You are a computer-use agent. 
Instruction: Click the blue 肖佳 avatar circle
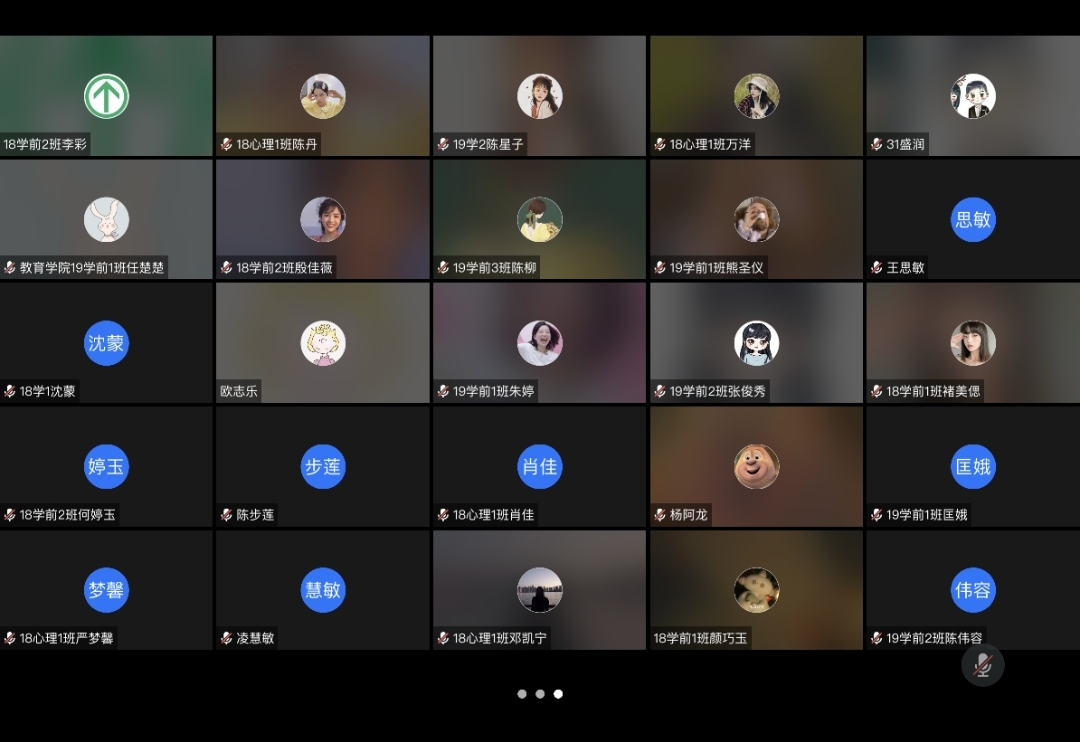[x=540, y=466]
